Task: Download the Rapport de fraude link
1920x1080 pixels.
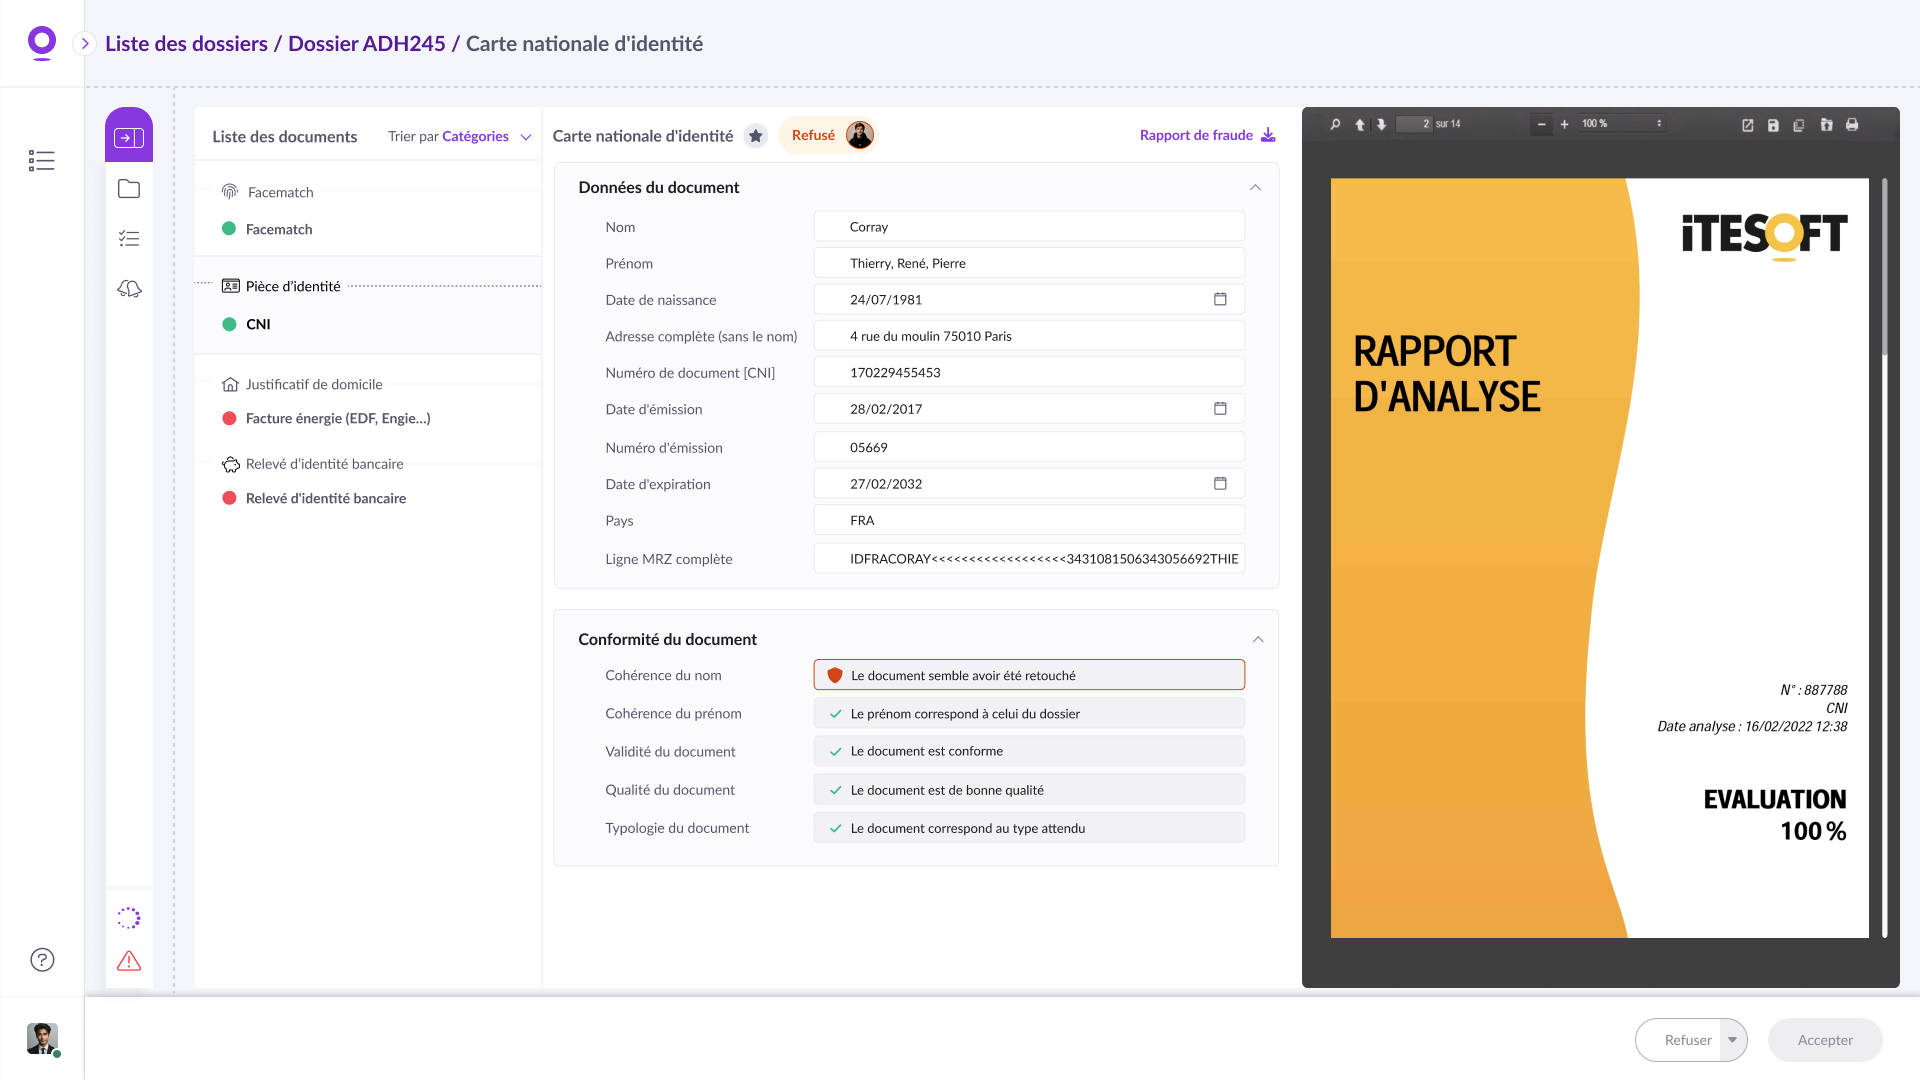Action: coord(1207,136)
